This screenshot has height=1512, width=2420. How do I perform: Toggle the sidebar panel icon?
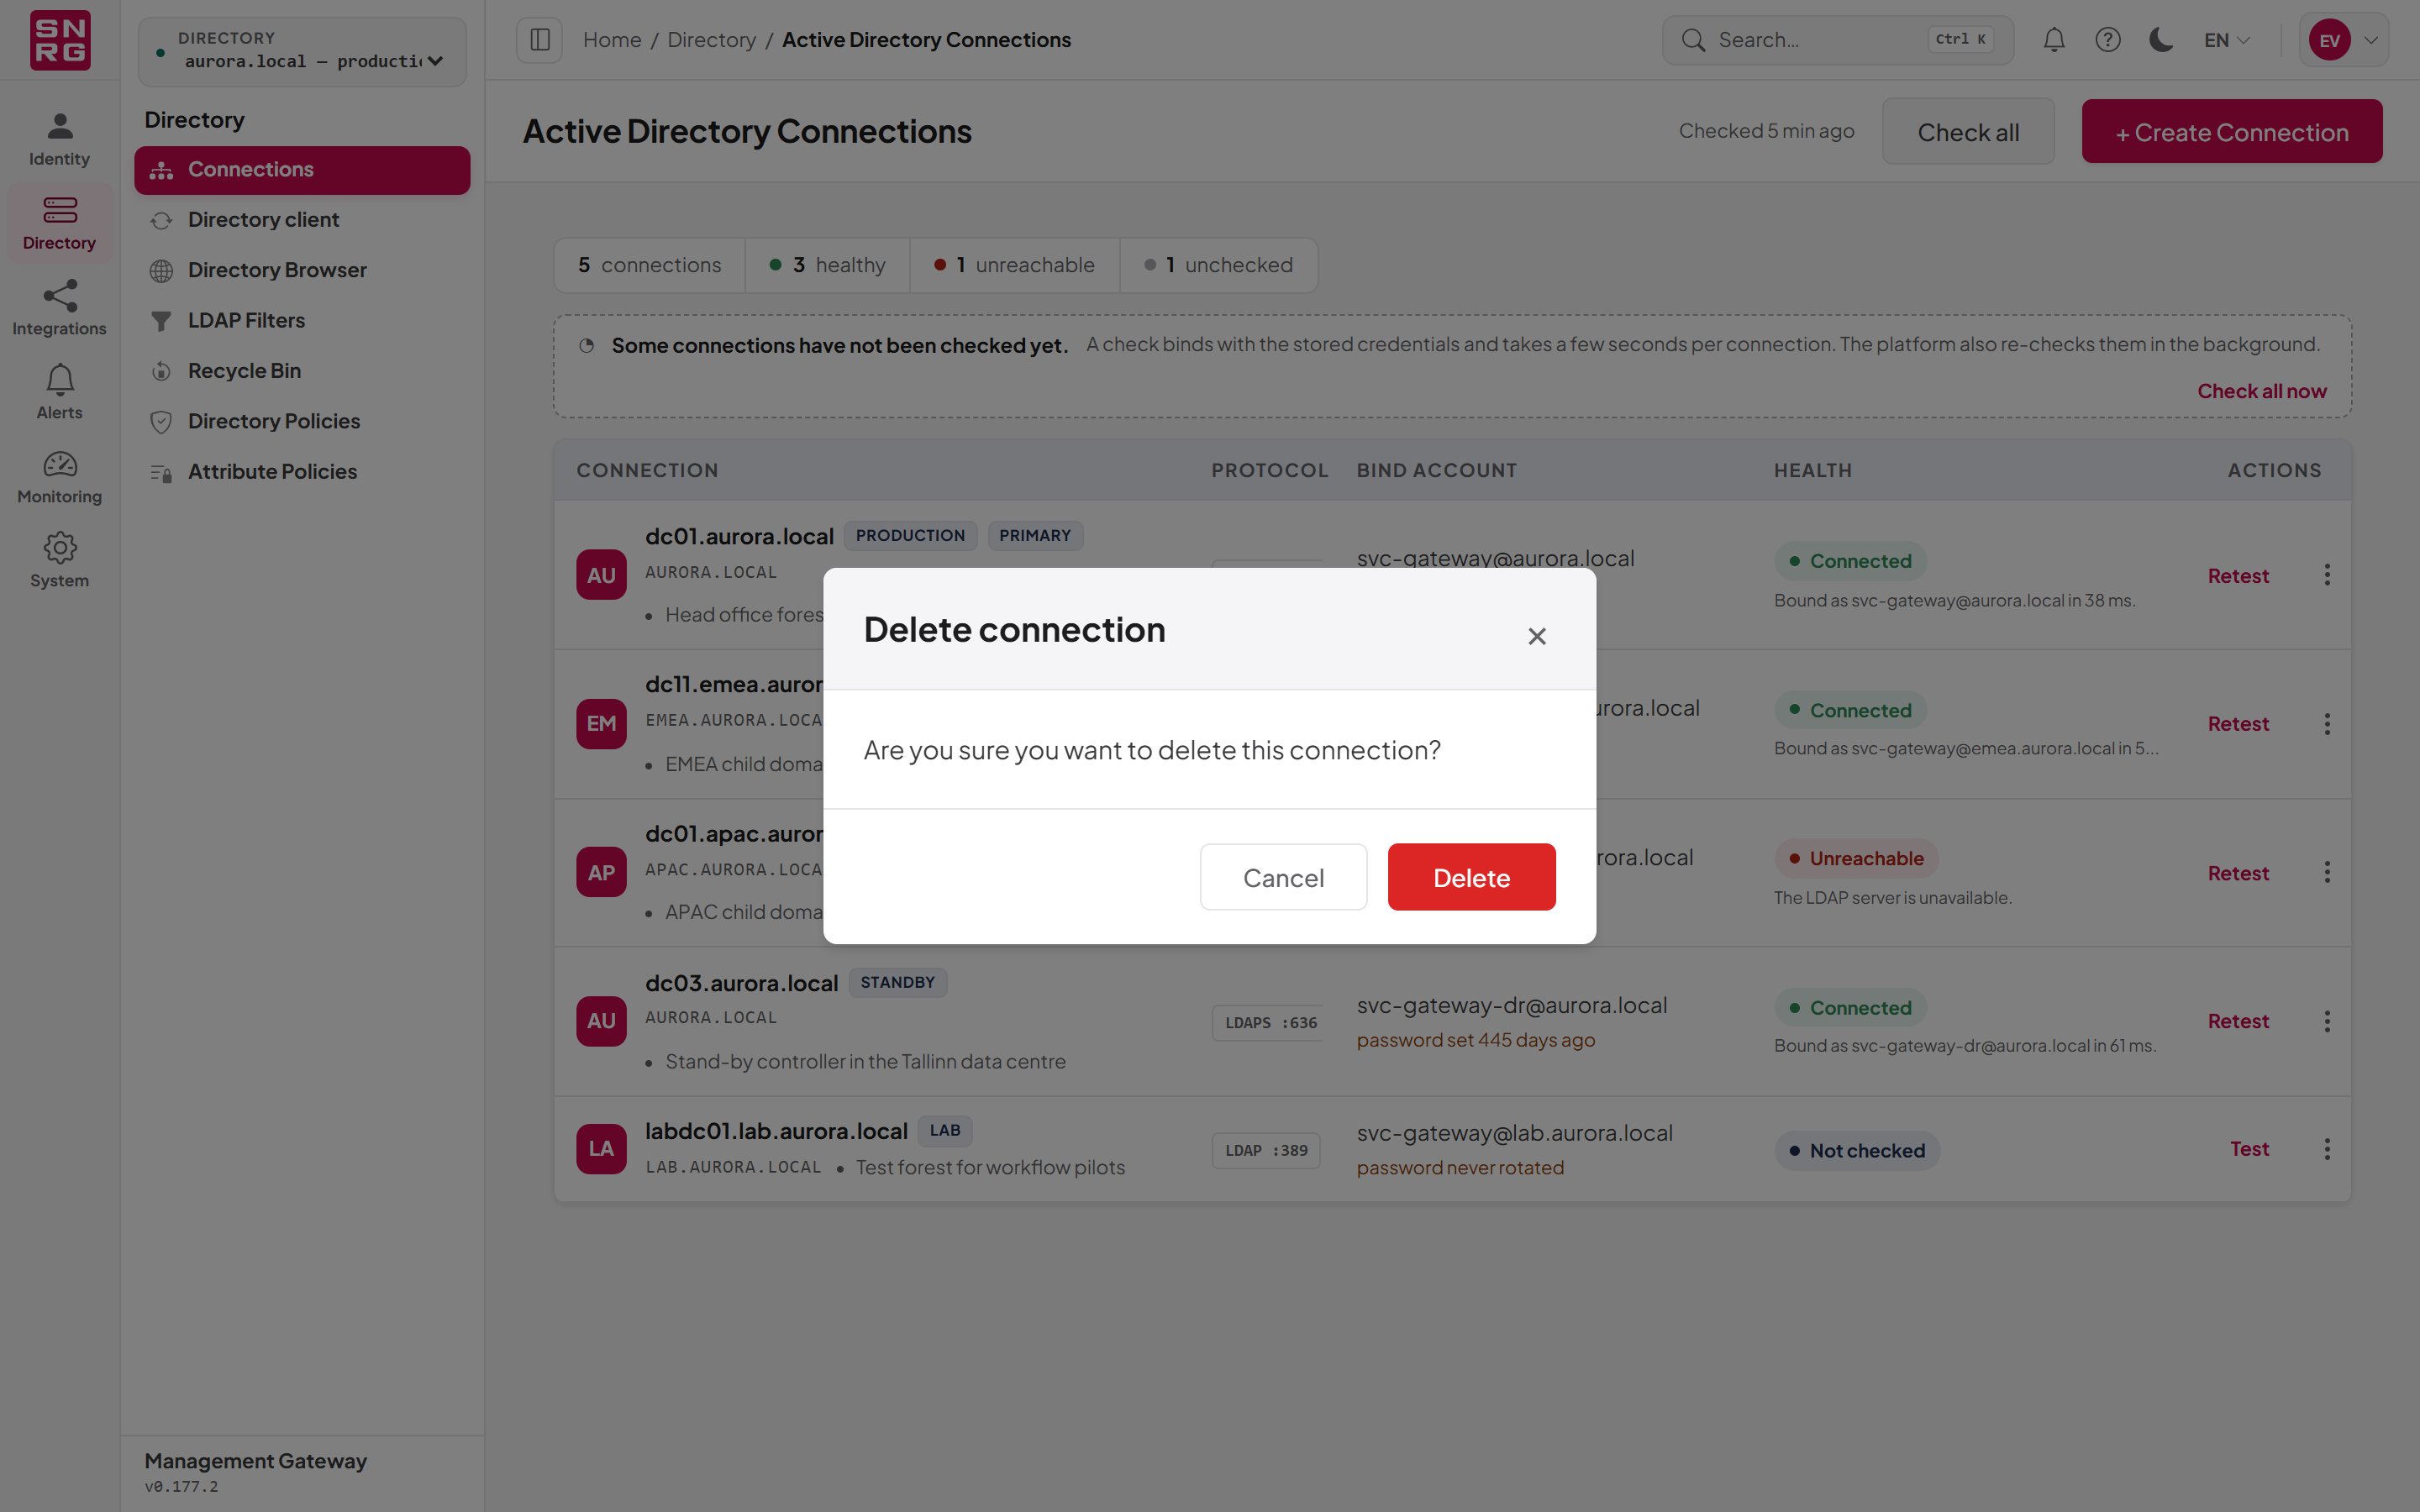click(x=540, y=40)
